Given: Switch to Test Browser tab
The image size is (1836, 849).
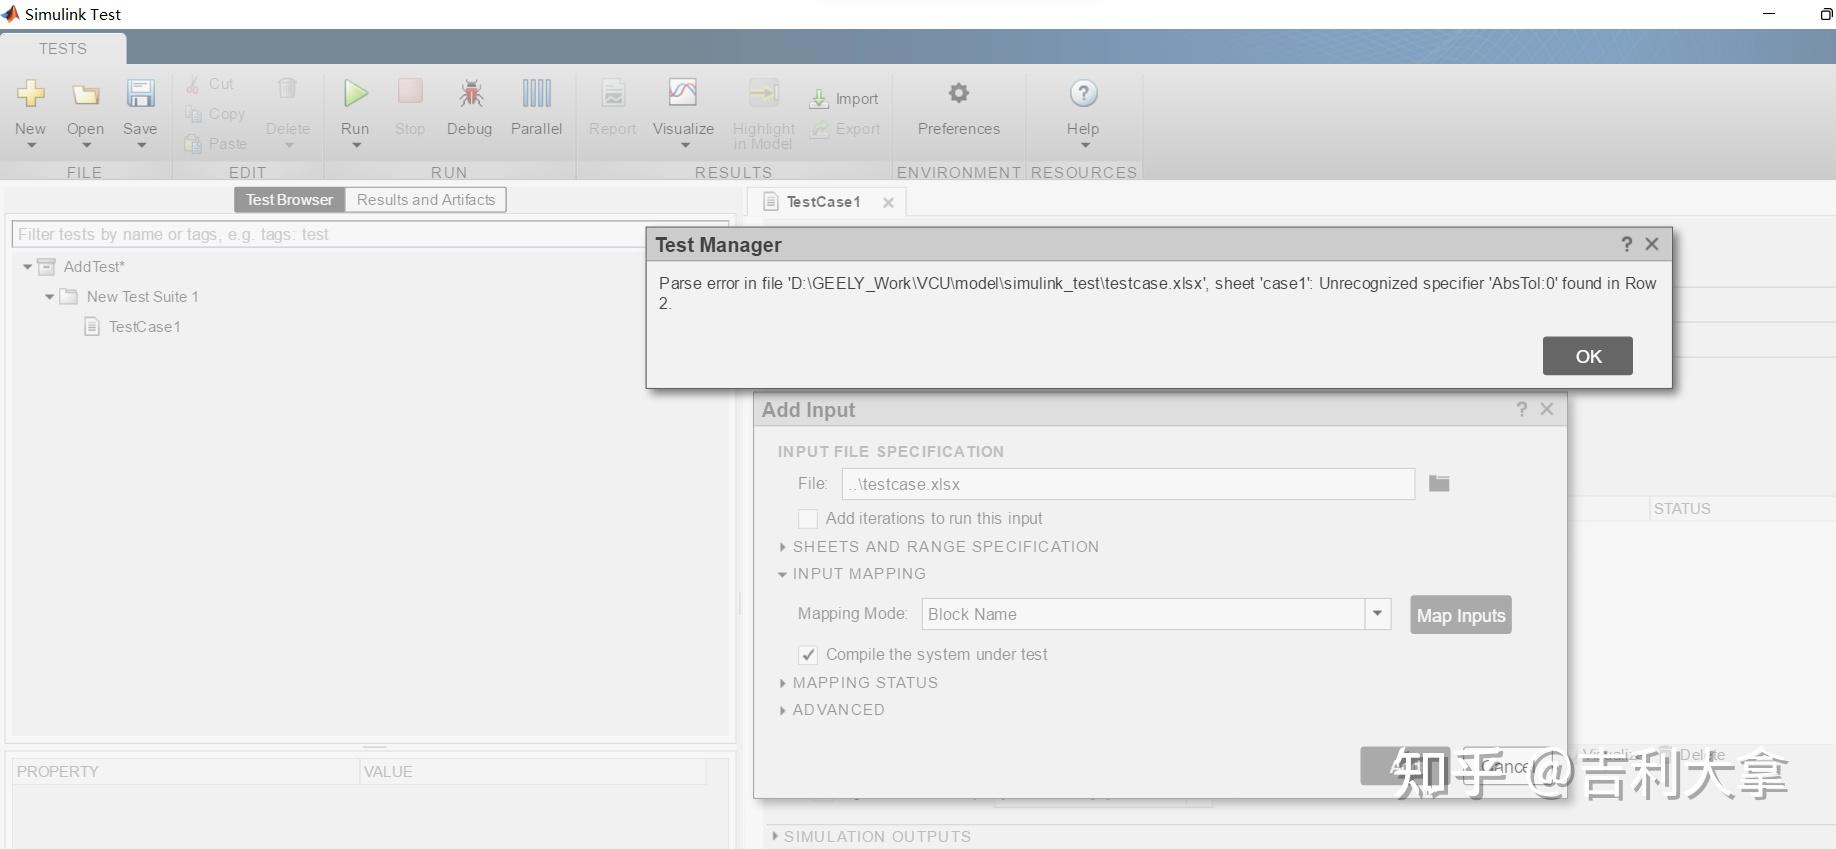Looking at the screenshot, I should (290, 200).
